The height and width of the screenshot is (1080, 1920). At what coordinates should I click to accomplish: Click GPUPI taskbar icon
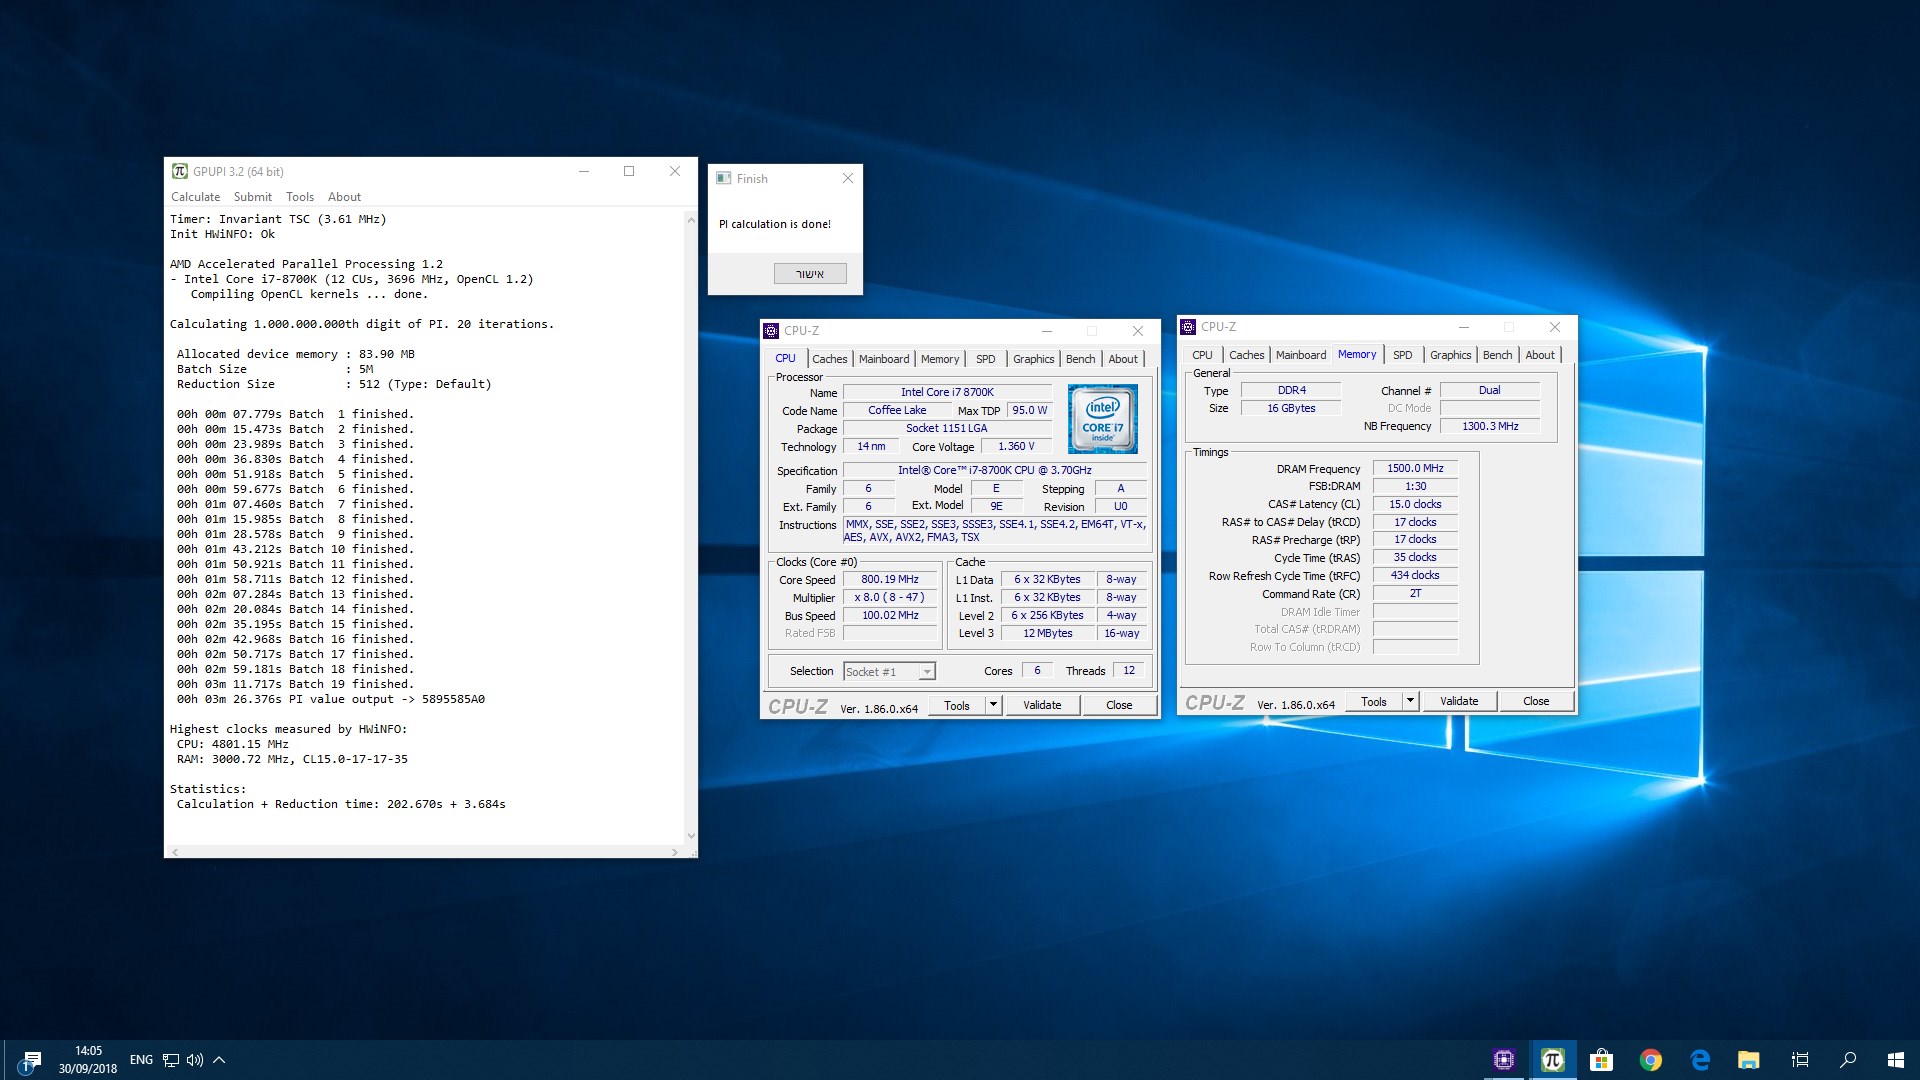[1552, 1060]
